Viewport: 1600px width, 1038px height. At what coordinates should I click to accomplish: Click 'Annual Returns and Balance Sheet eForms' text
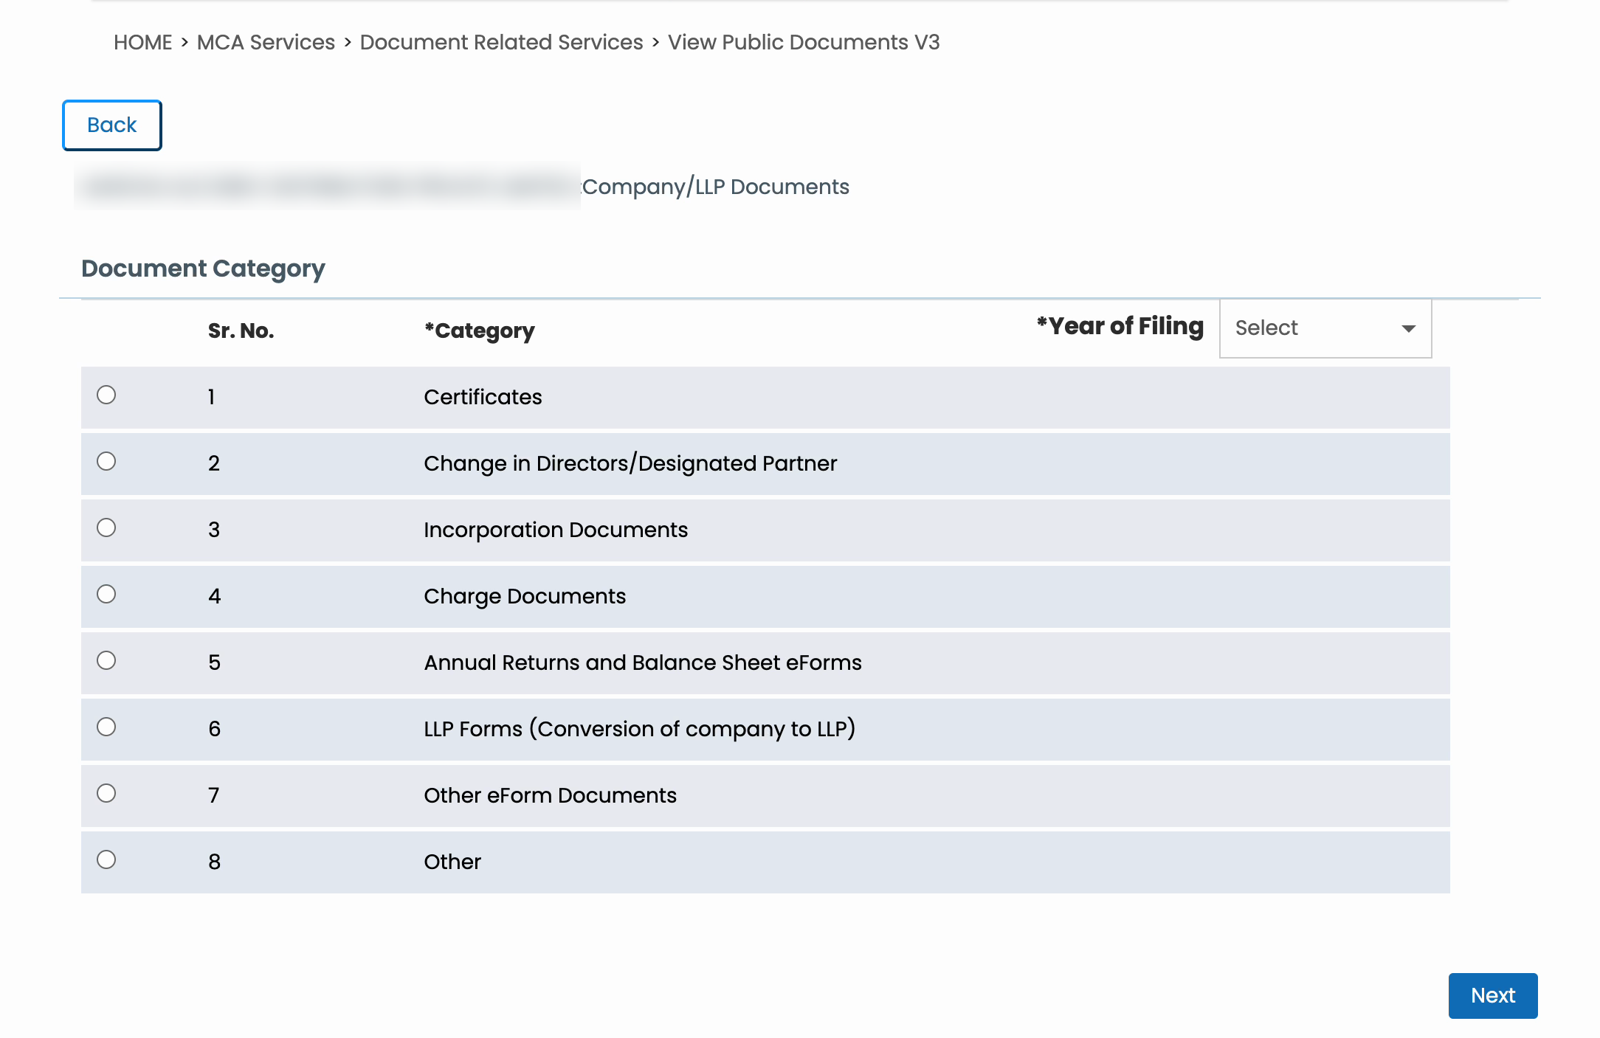[643, 662]
